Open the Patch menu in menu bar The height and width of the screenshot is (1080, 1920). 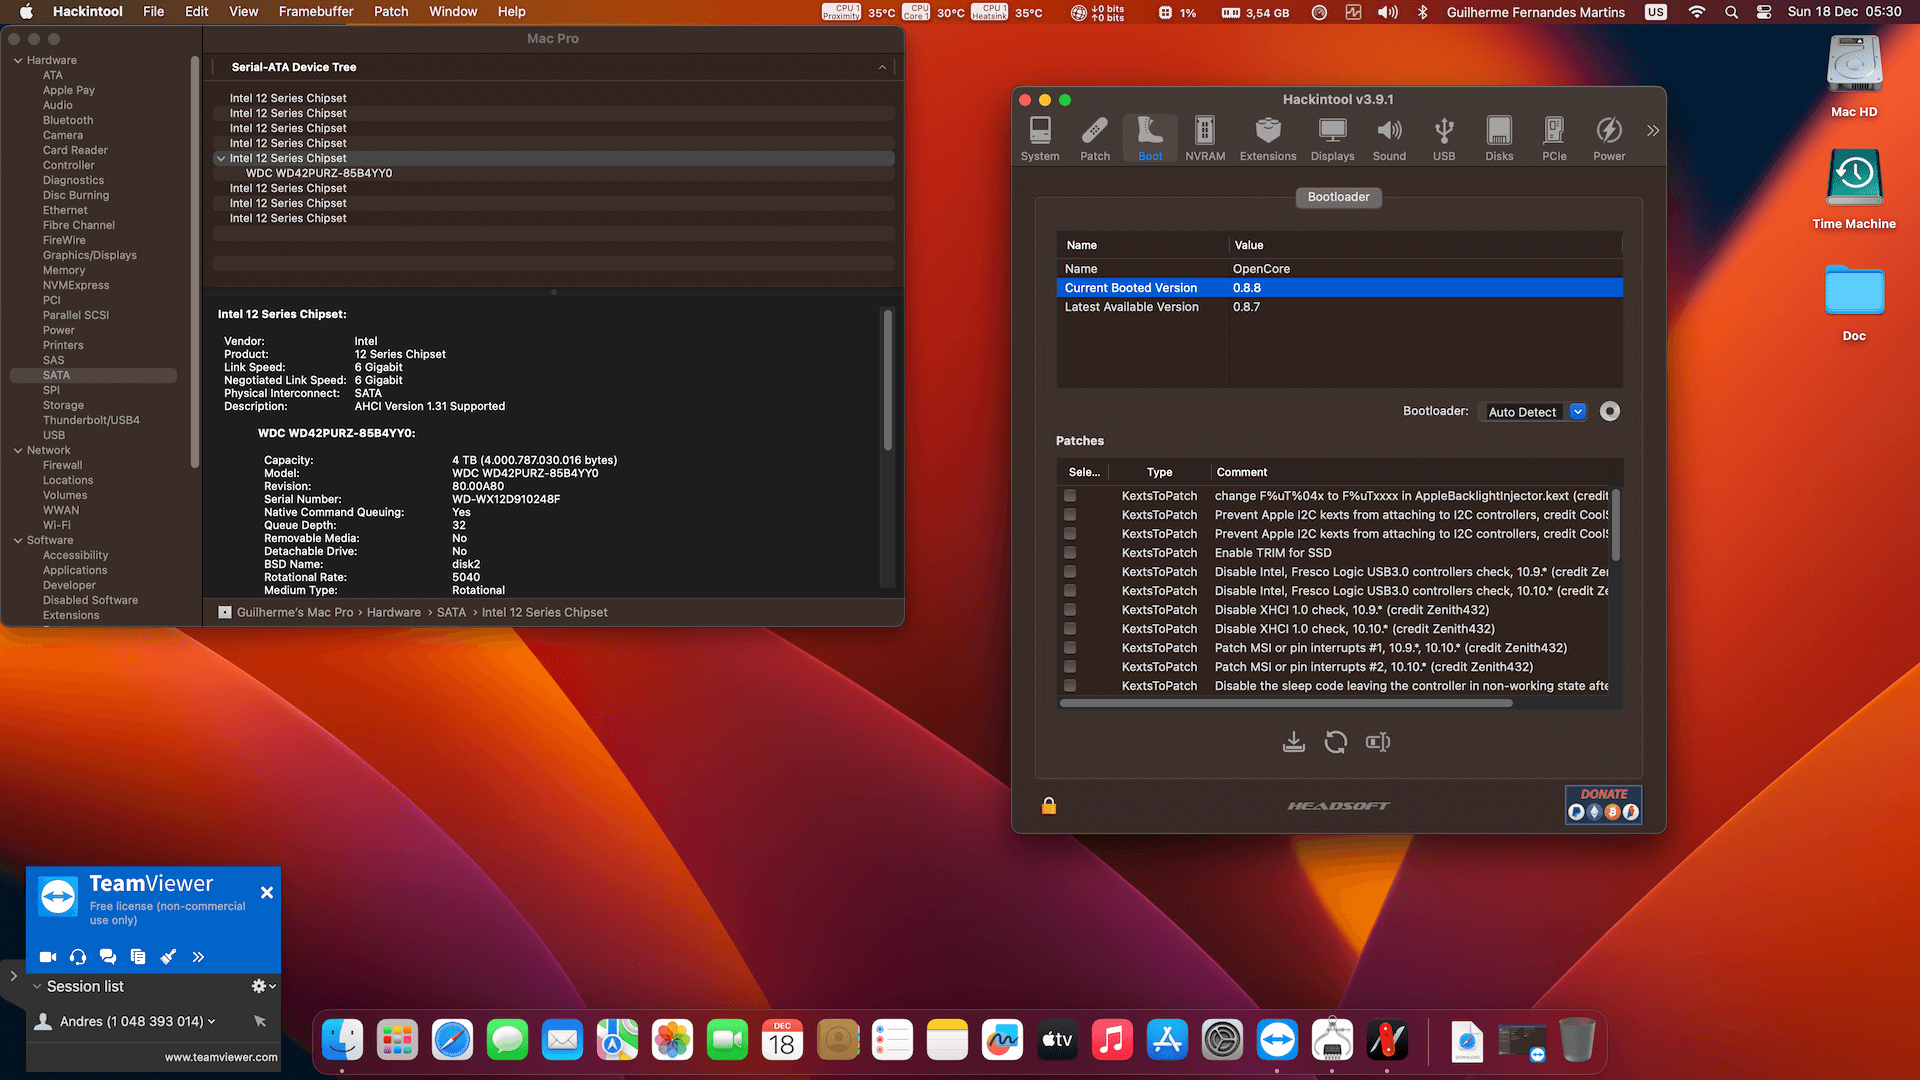pos(390,12)
